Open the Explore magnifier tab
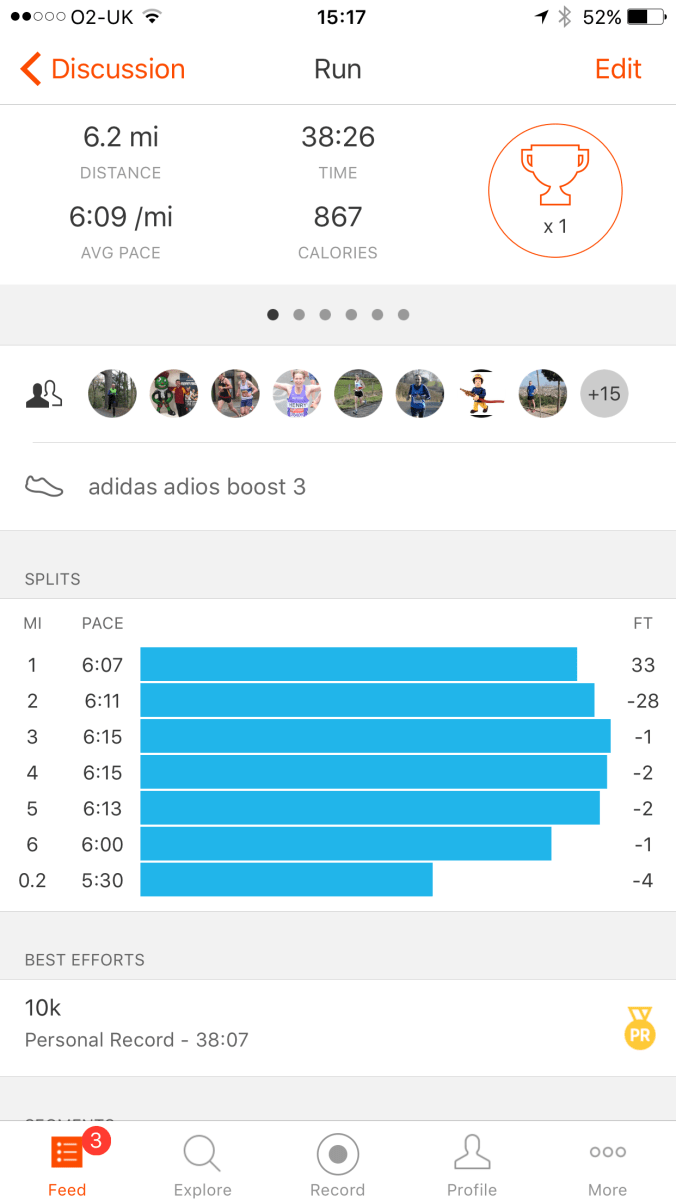Viewport: 676px width, 1201px height. [x=202, y=1165]
